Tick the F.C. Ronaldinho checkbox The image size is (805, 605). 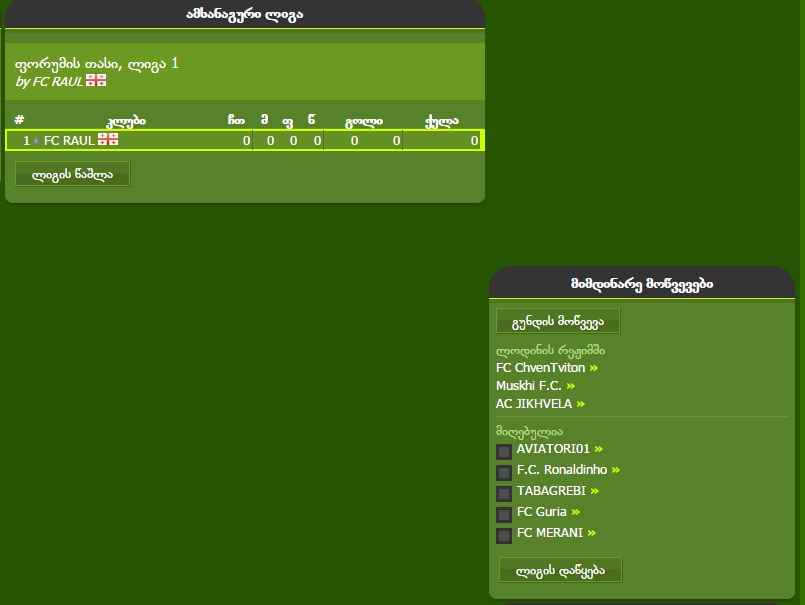[x=504, y=472]
